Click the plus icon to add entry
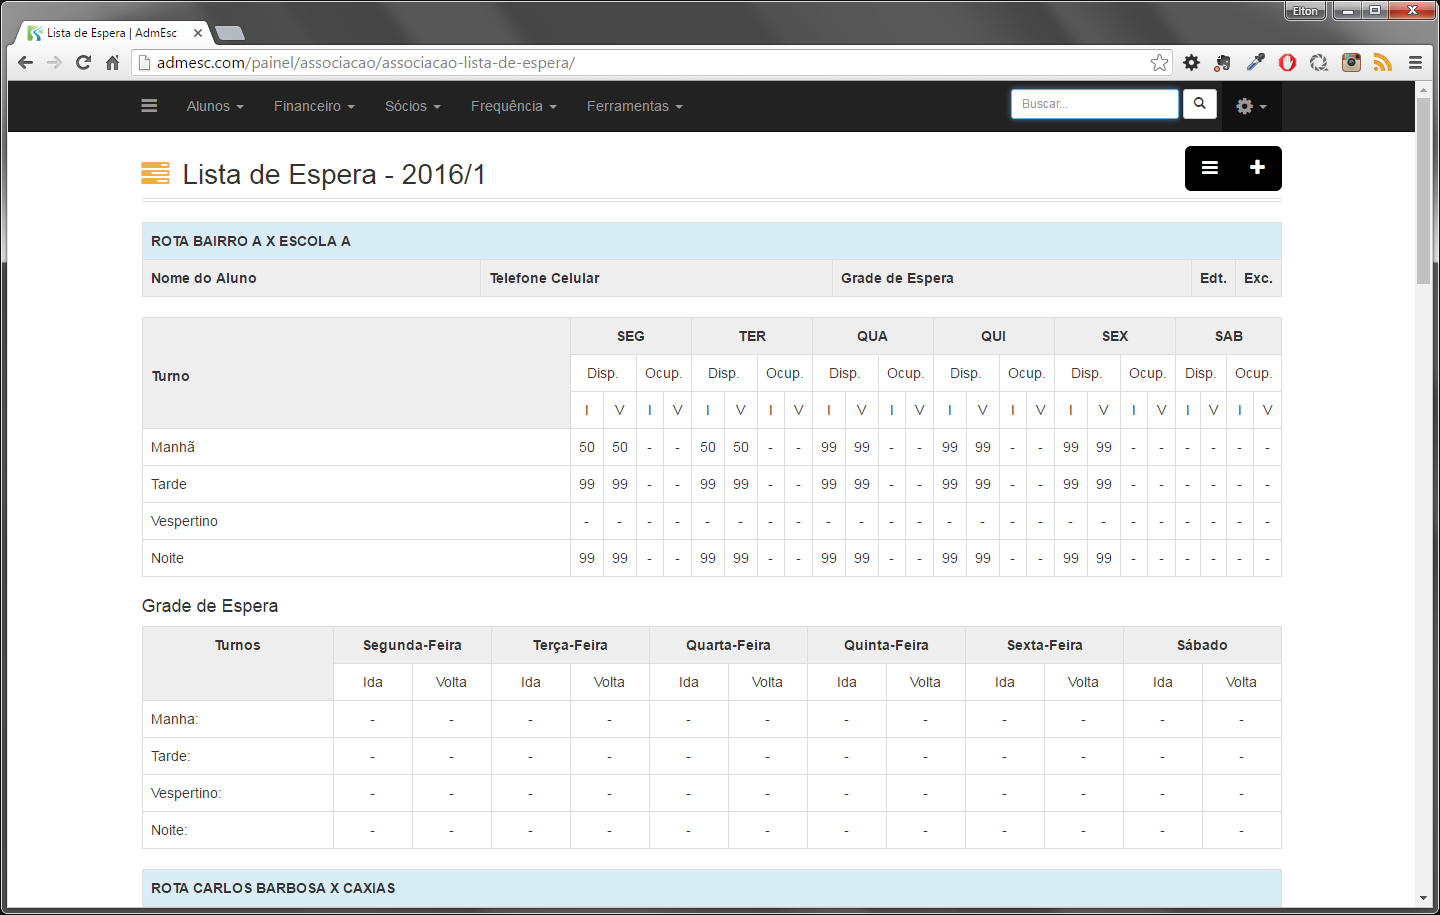This screenshot has height=915, width=1440. (1257, 168)
